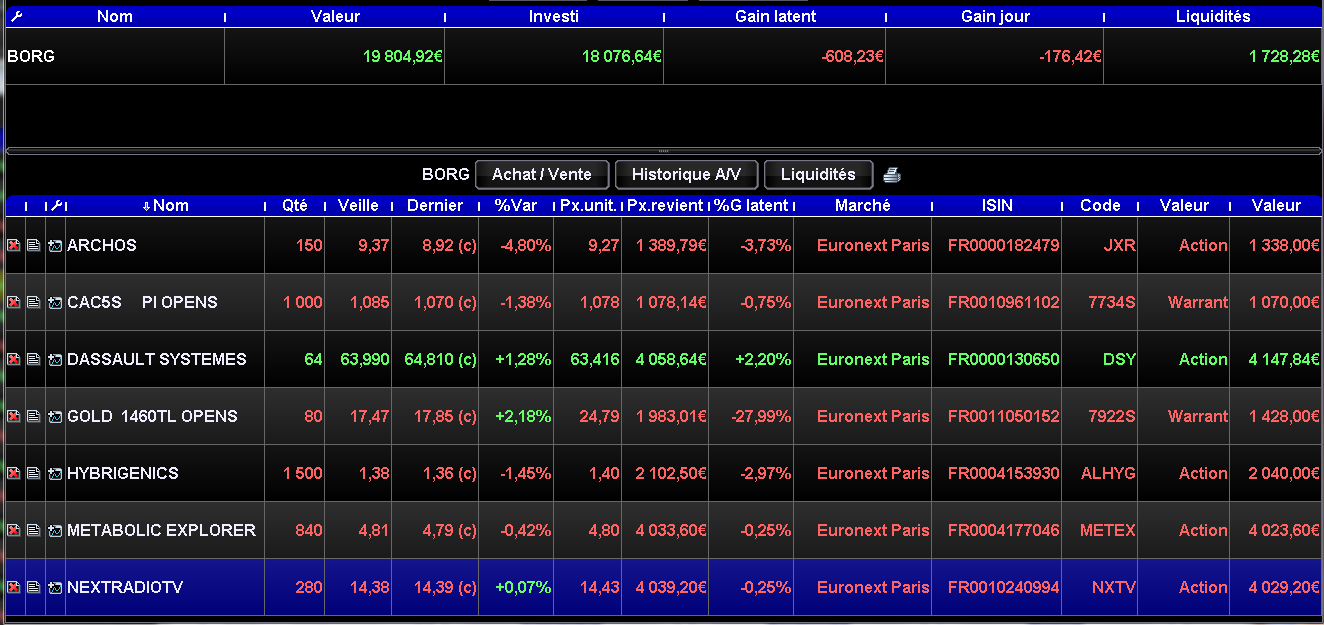
Task: Open the wrench settings icon left of top Nom header
Action: point(15,16)
